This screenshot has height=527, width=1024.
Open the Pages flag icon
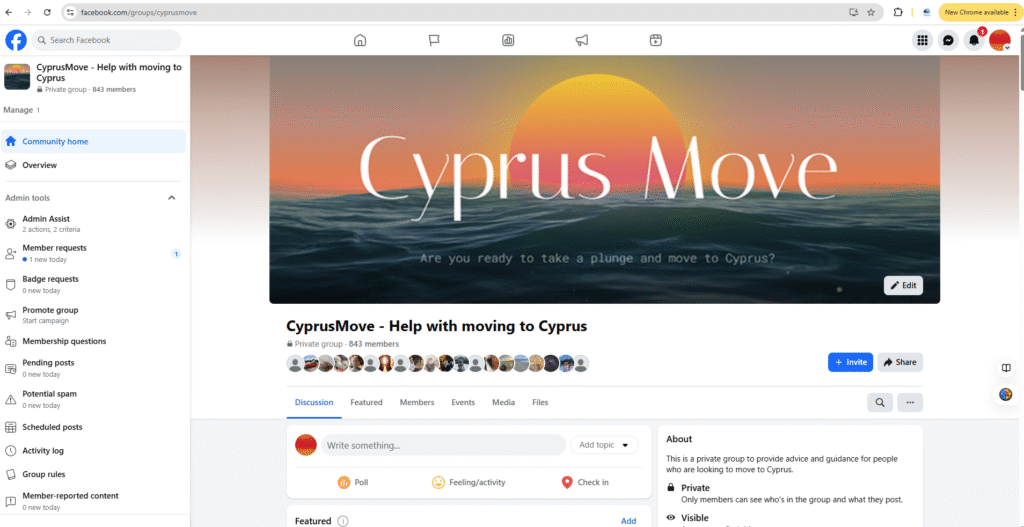click(434, 40)
